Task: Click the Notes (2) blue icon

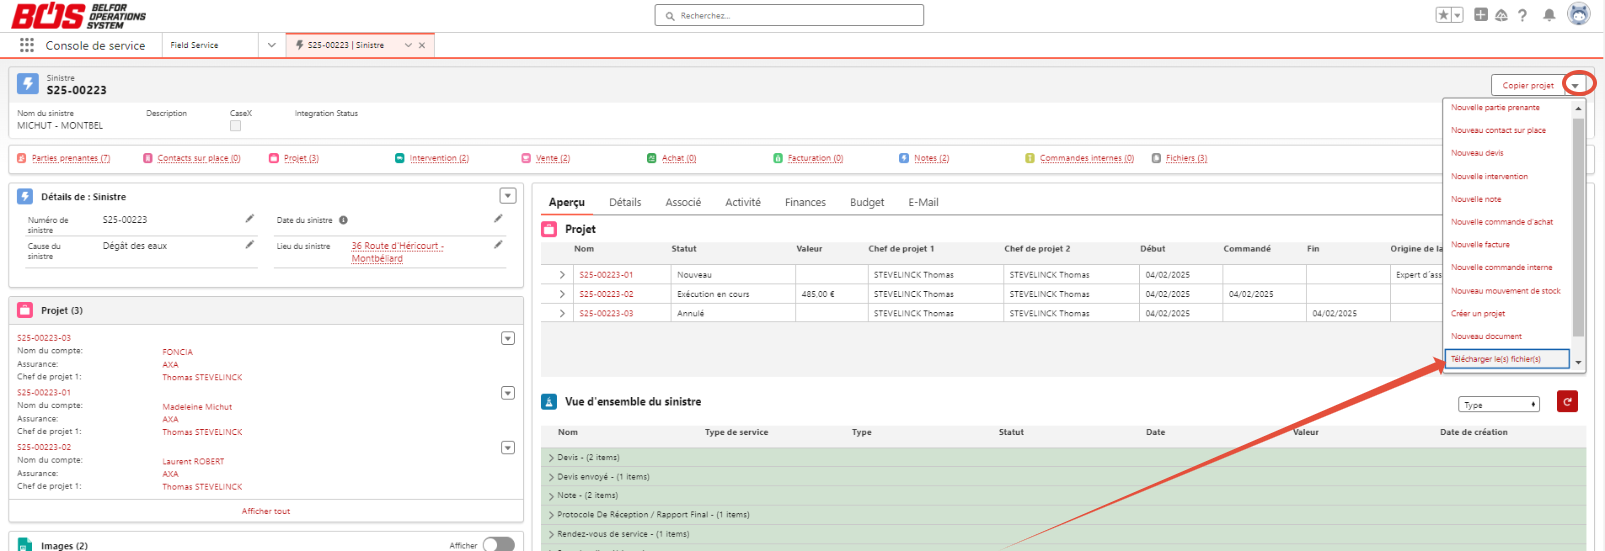Action: [904, 158]
